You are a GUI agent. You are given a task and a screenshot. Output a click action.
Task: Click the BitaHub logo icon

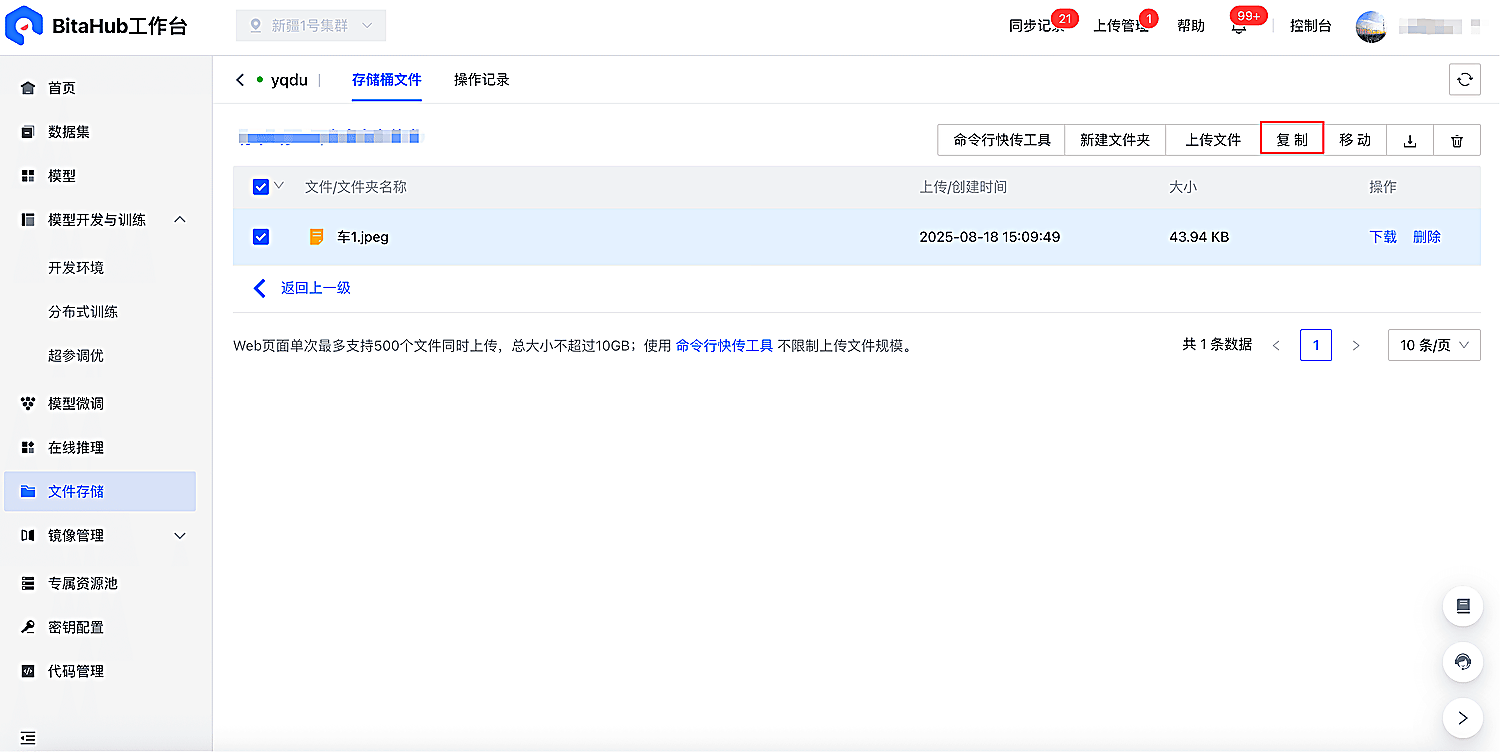(24, 26)
